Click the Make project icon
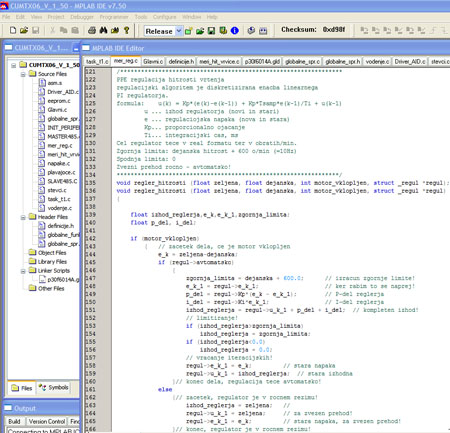The height and width of the screenshot is (433, 450). (251, 31)
